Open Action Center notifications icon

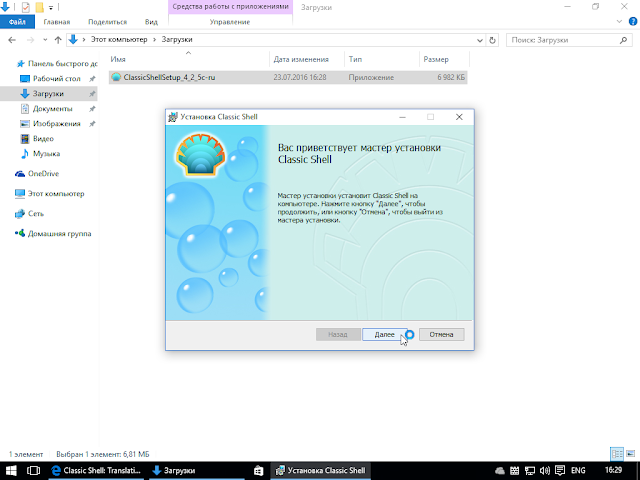(x=560, y=471)
